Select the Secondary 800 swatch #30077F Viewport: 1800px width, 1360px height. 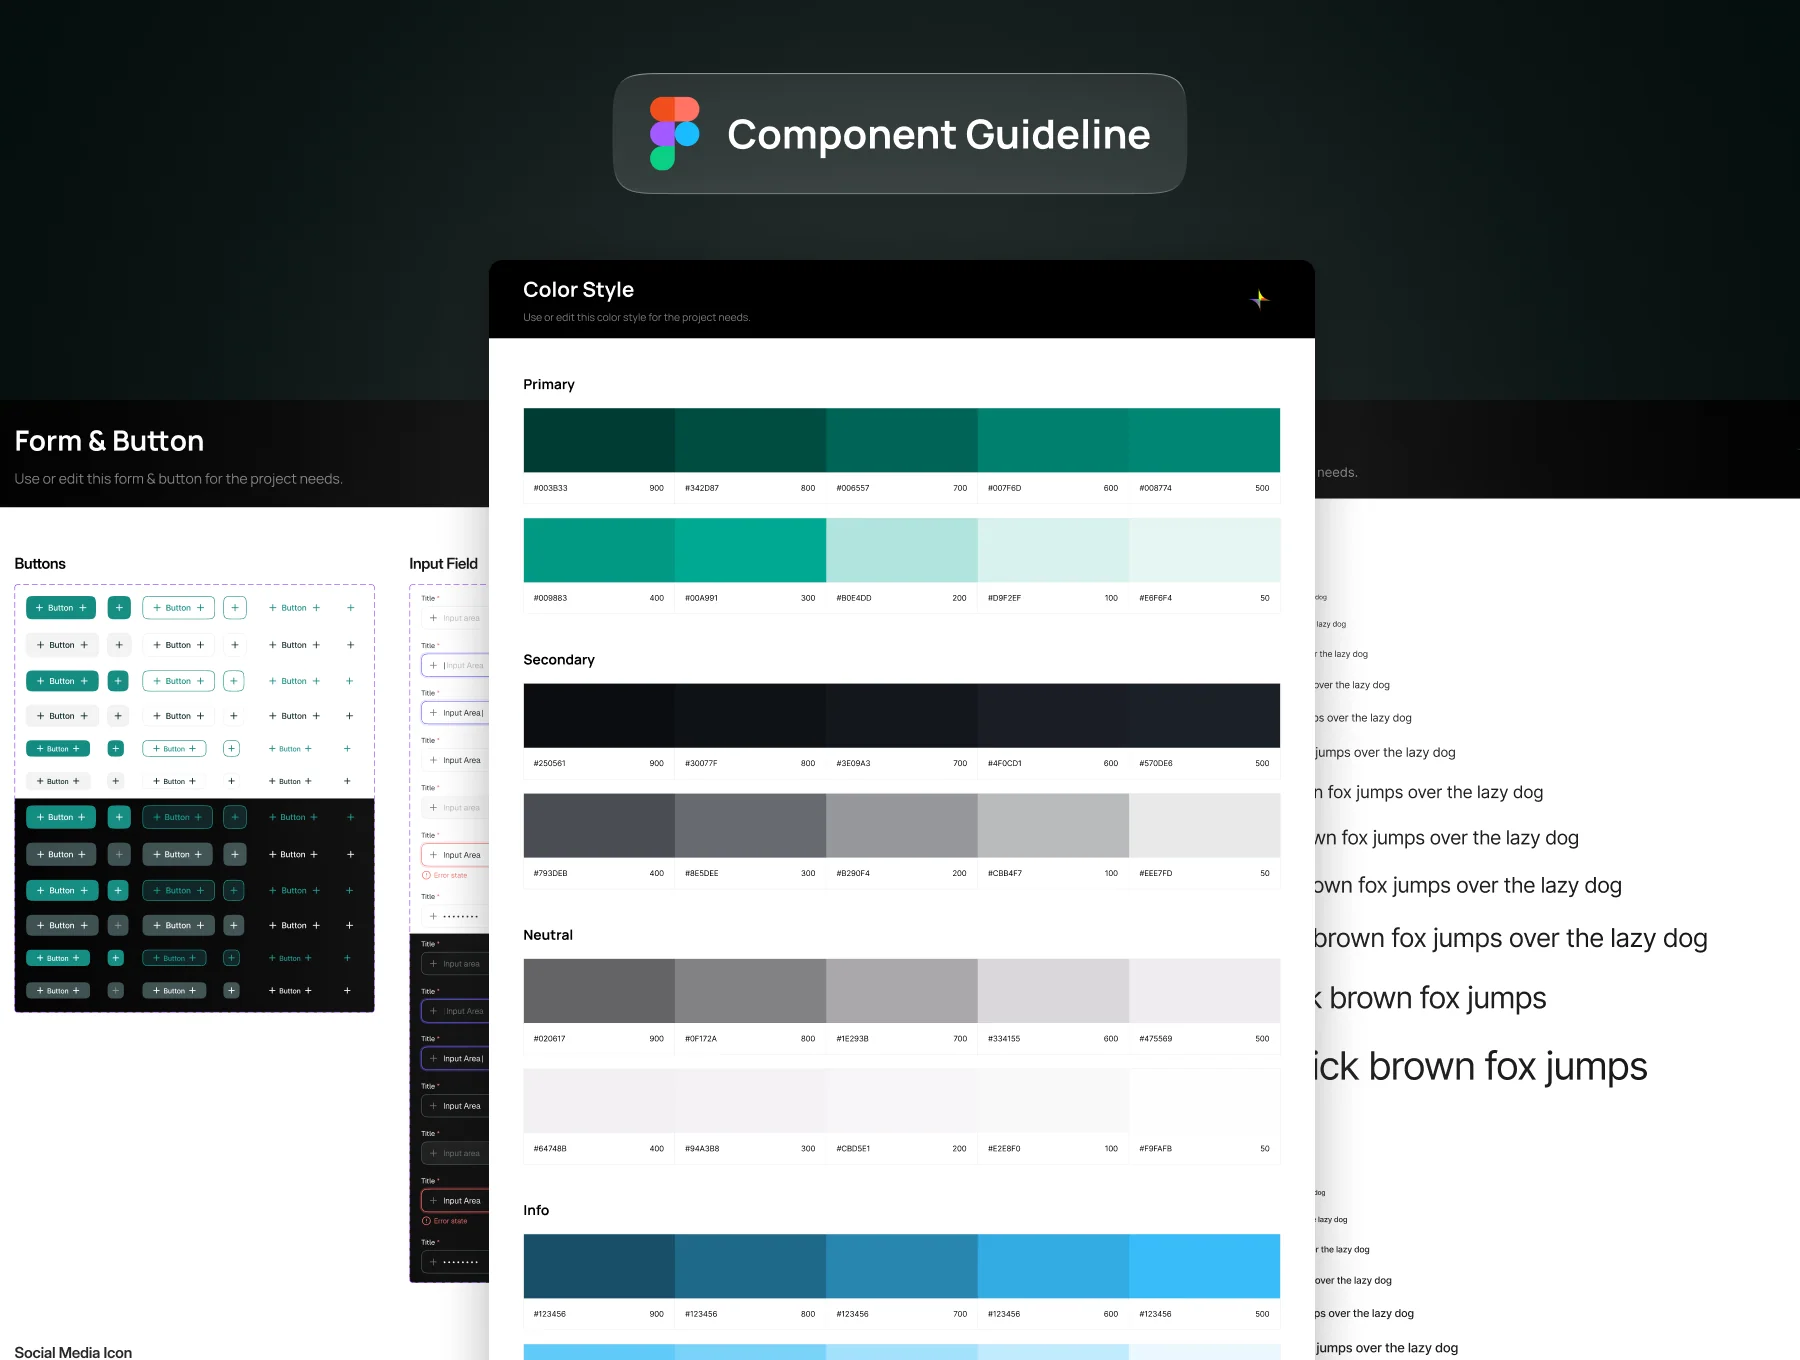pyautogui.click(x=750, y=715)
